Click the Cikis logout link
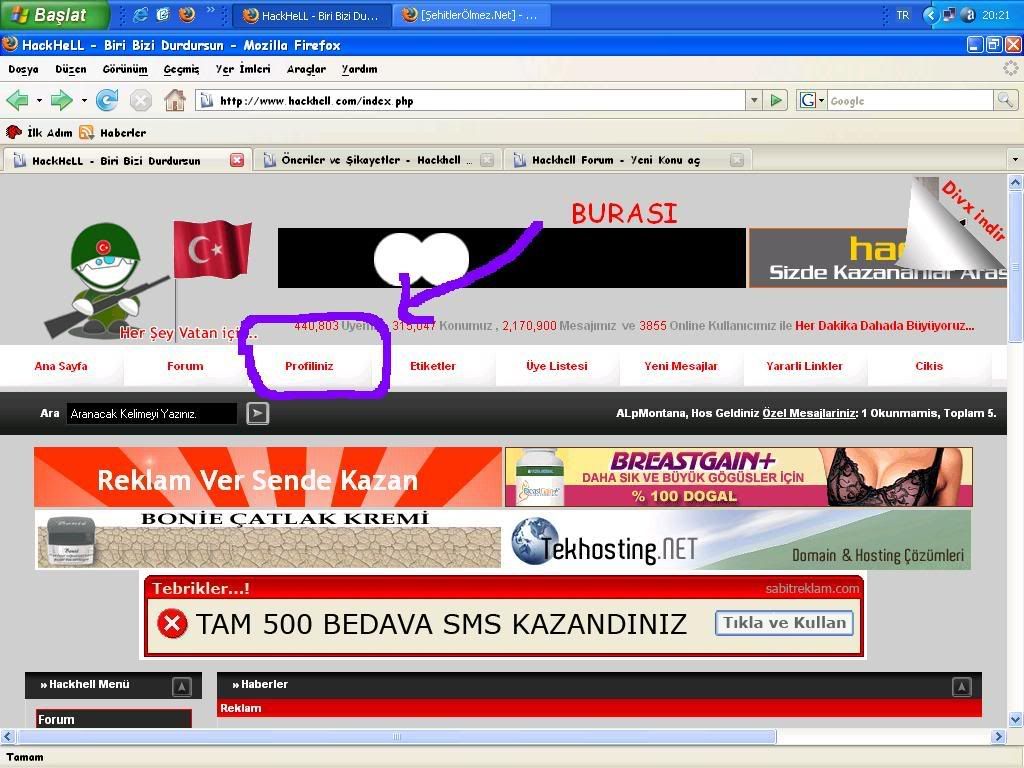Viewport: 1024px width, 768px height. (929, 366)
